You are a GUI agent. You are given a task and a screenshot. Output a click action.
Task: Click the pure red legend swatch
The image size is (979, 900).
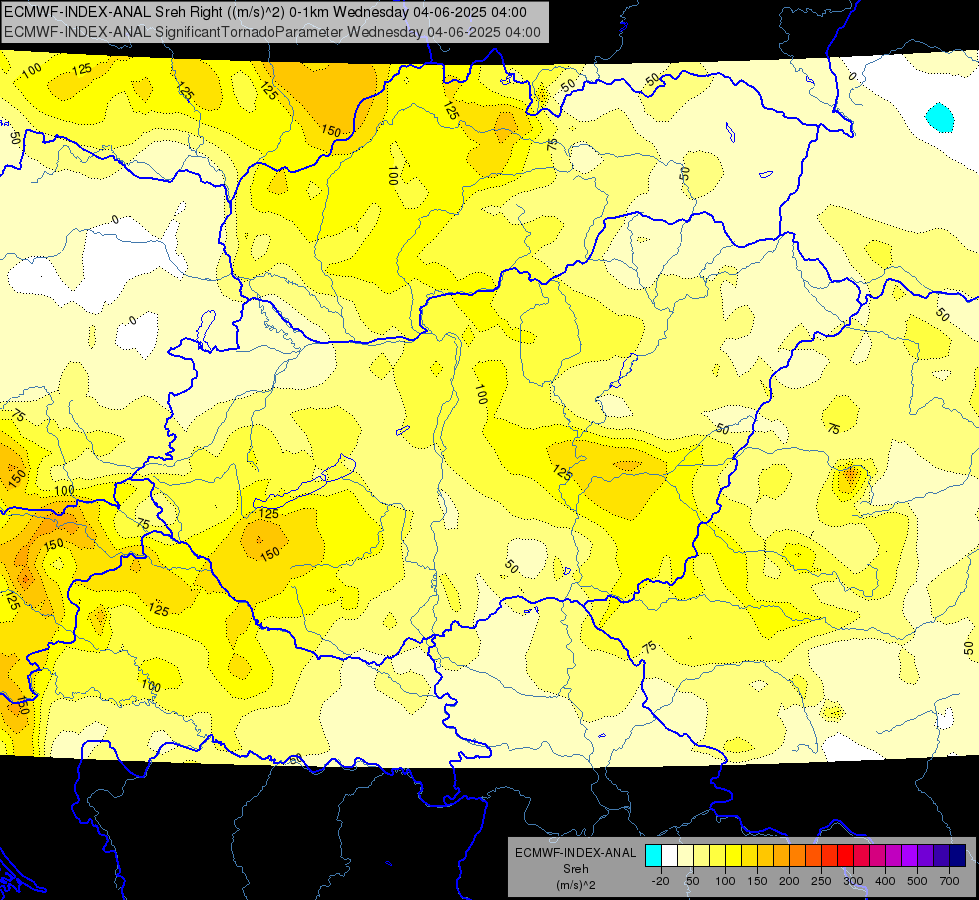(845, 855)
